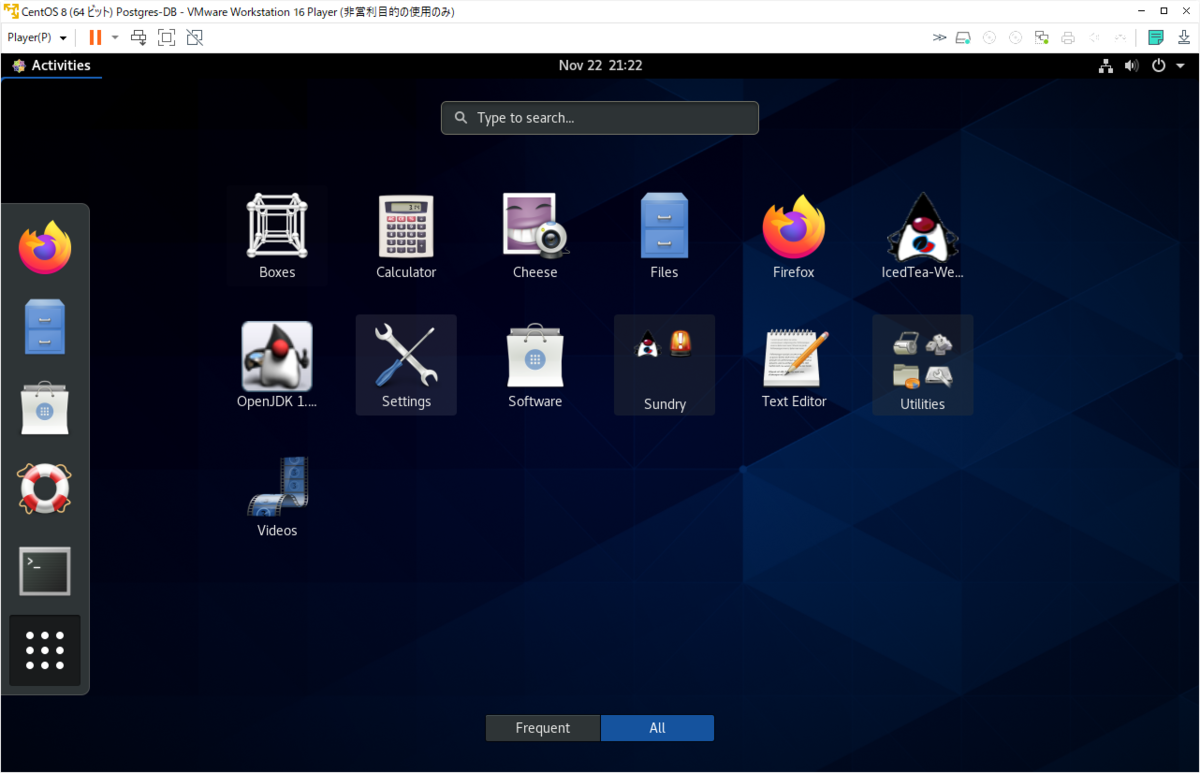Click the printer device icon
The image size is (1200, 773).
(x=1068, y=37)
